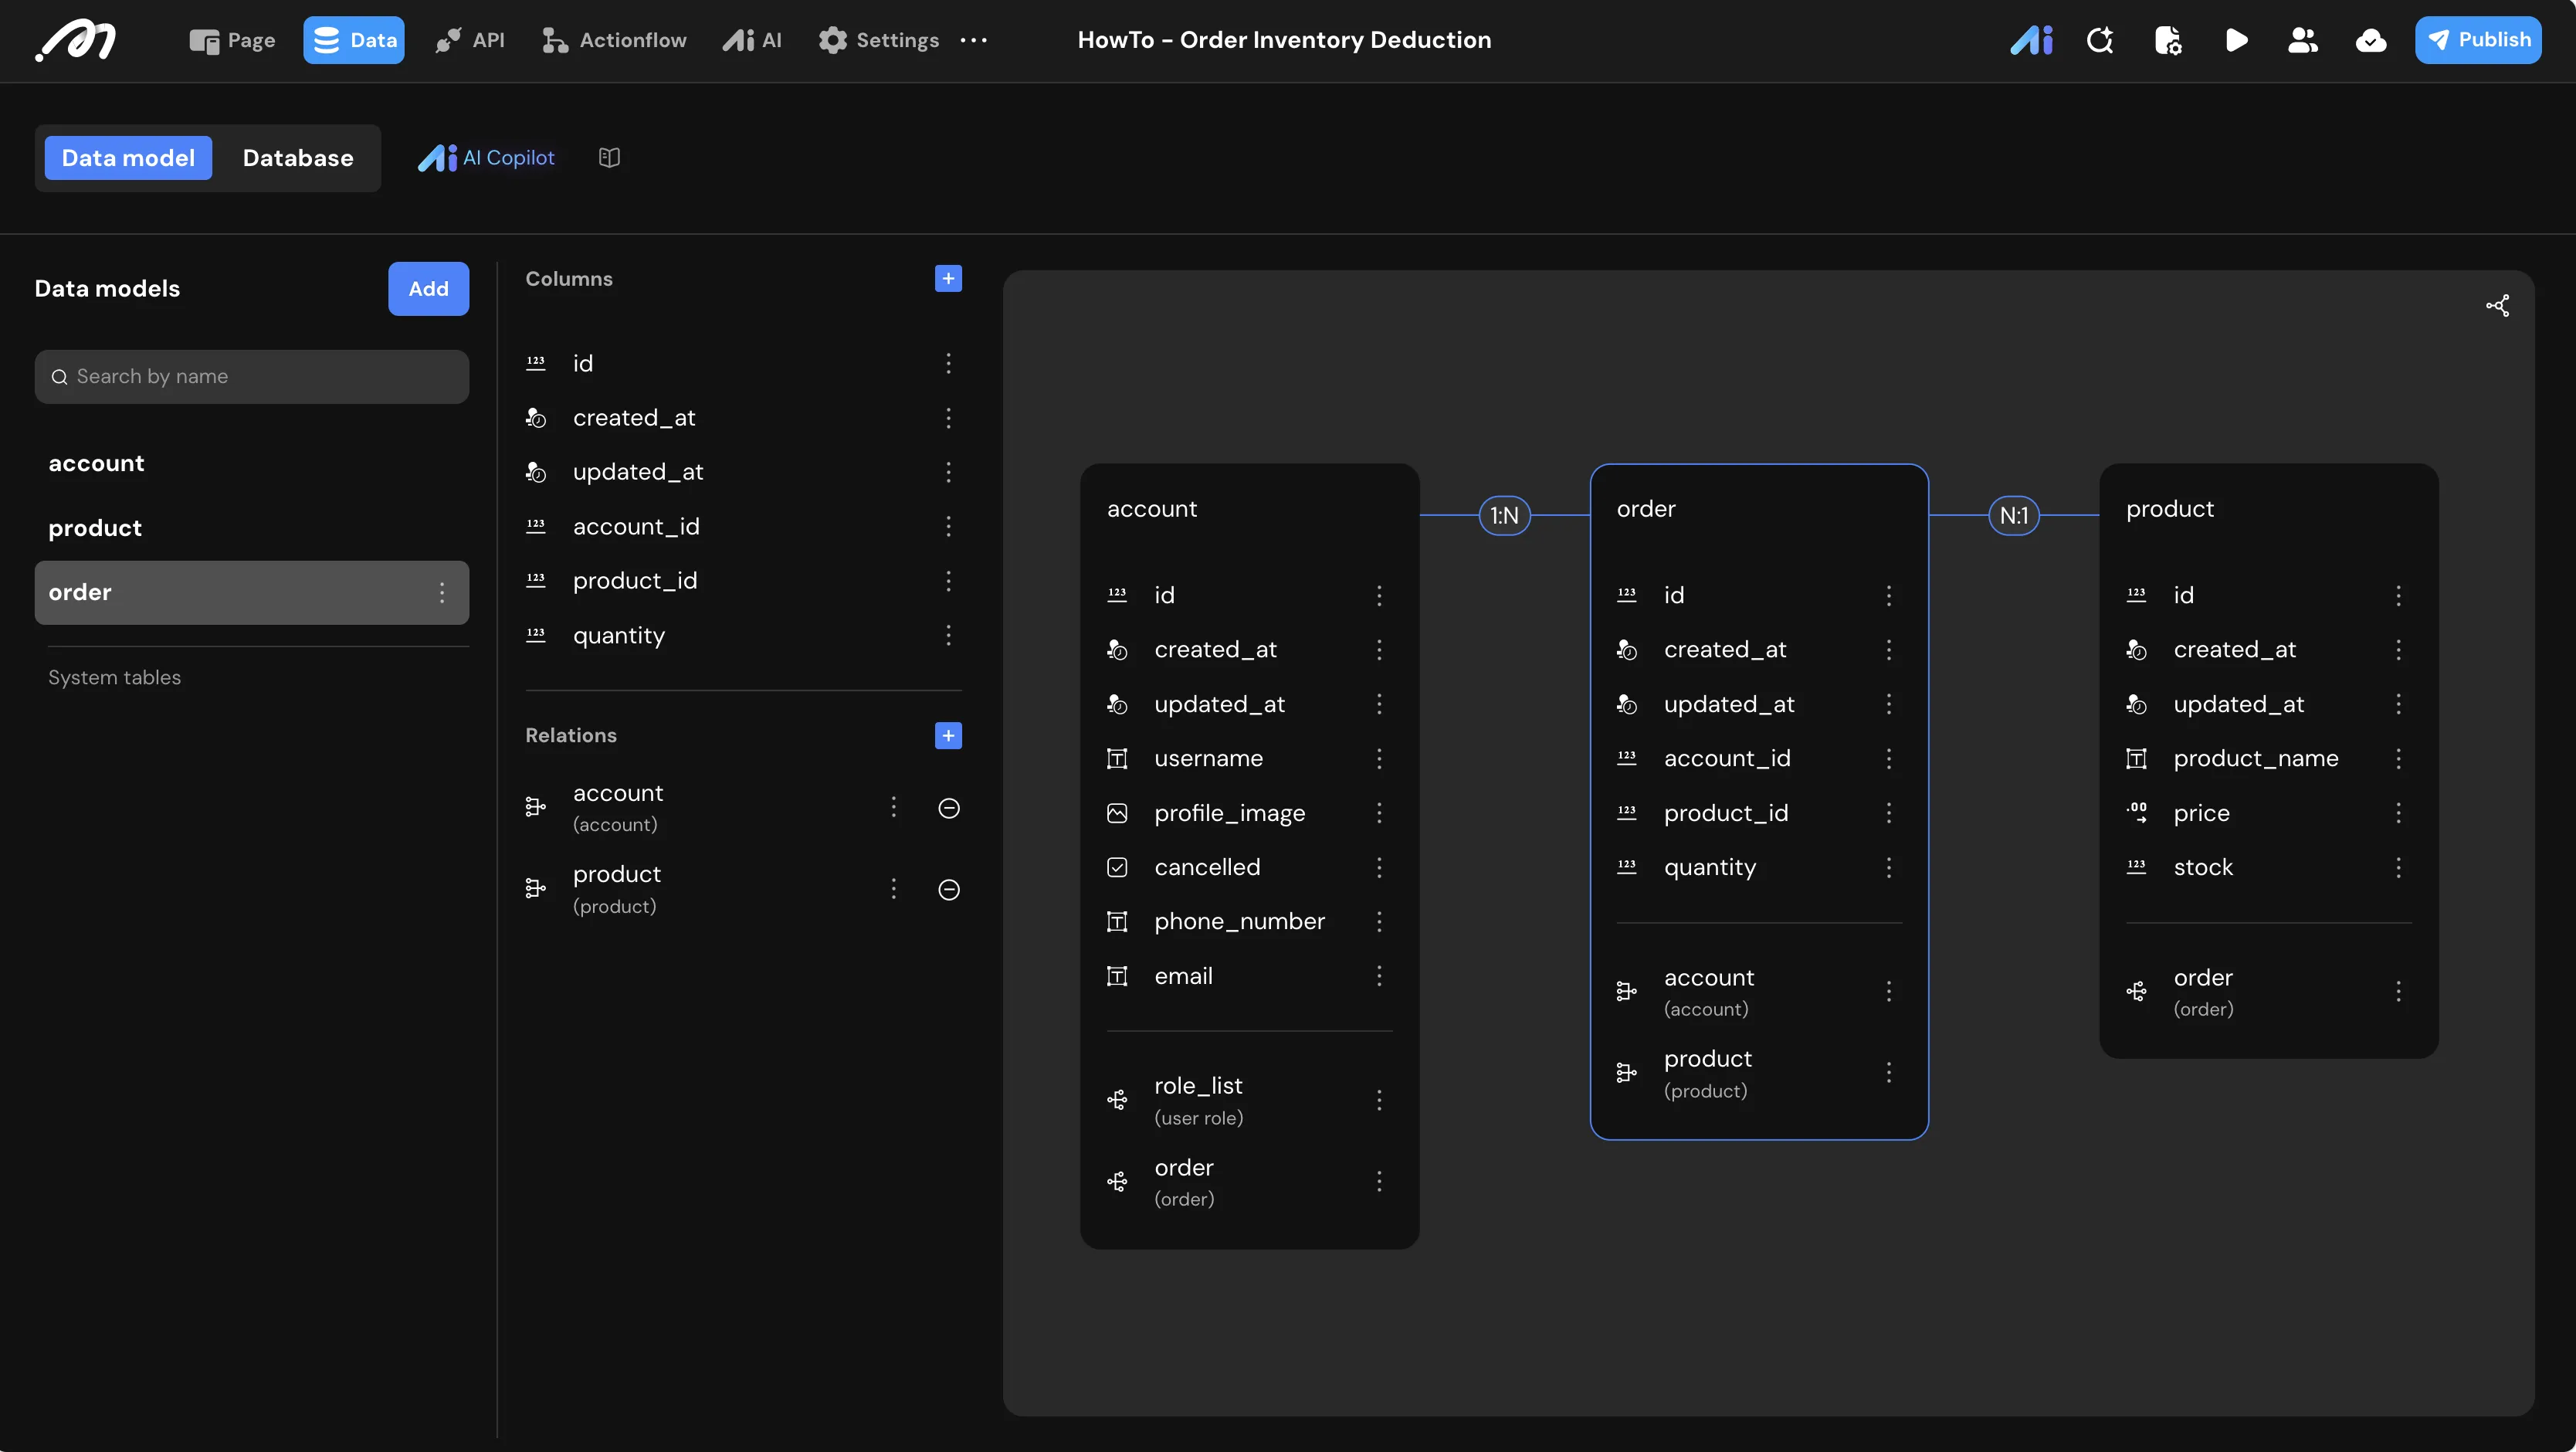2576x1452 pixels.
Task: Click the profile_image type icon in account card
Action: 1117,813
